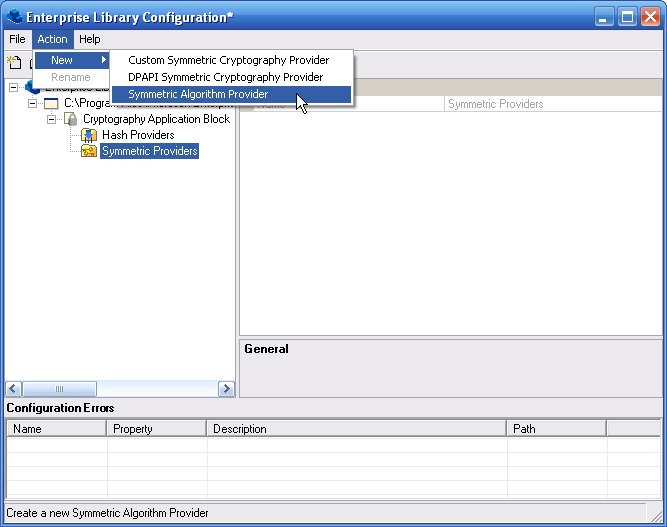Collapse the Cryptography Application Block node
Screen dimensions: 667x527
tap(51, 119)
